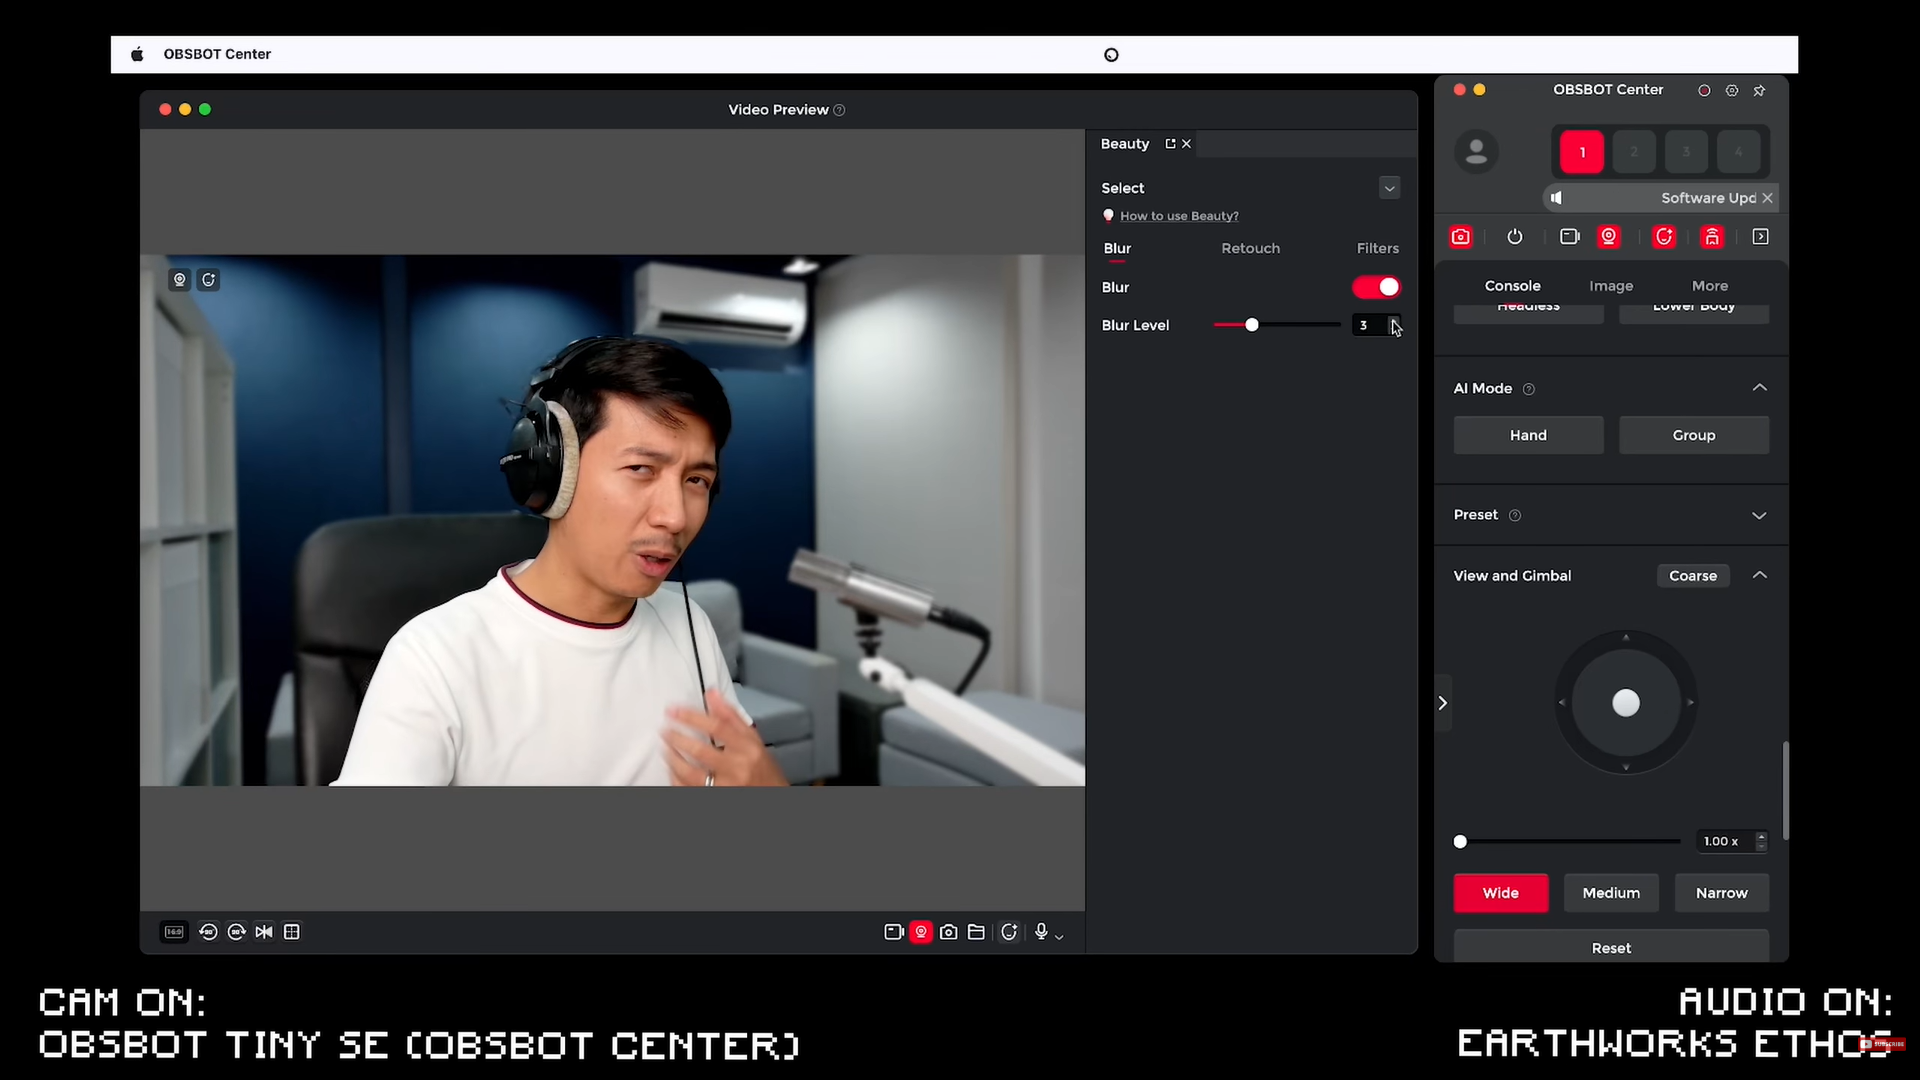This screenshot has height=1080, width=1920.
Task: Open the Image tab
Action: point(1611,286)
